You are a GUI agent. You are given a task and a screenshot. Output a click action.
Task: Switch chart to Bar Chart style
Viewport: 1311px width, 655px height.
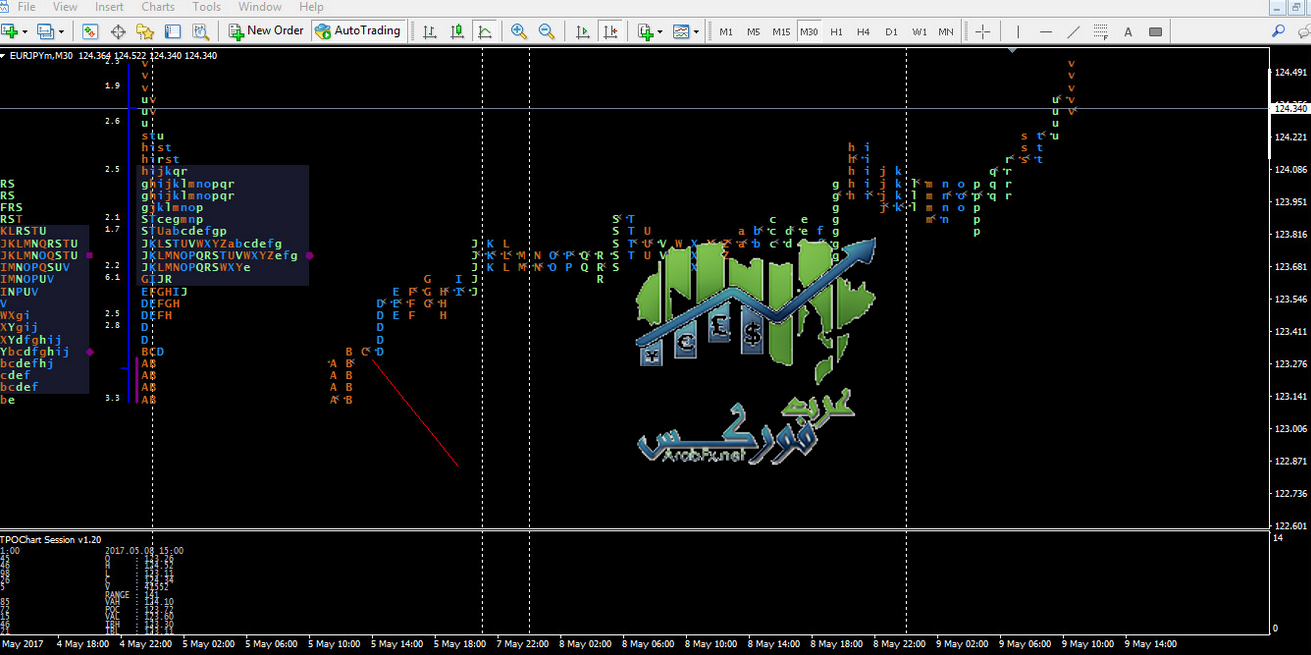(430, 31)
